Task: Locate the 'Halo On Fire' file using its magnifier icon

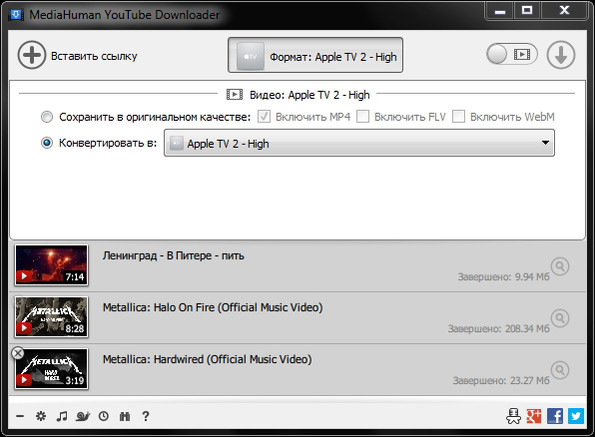Action: tap(560, 318)
